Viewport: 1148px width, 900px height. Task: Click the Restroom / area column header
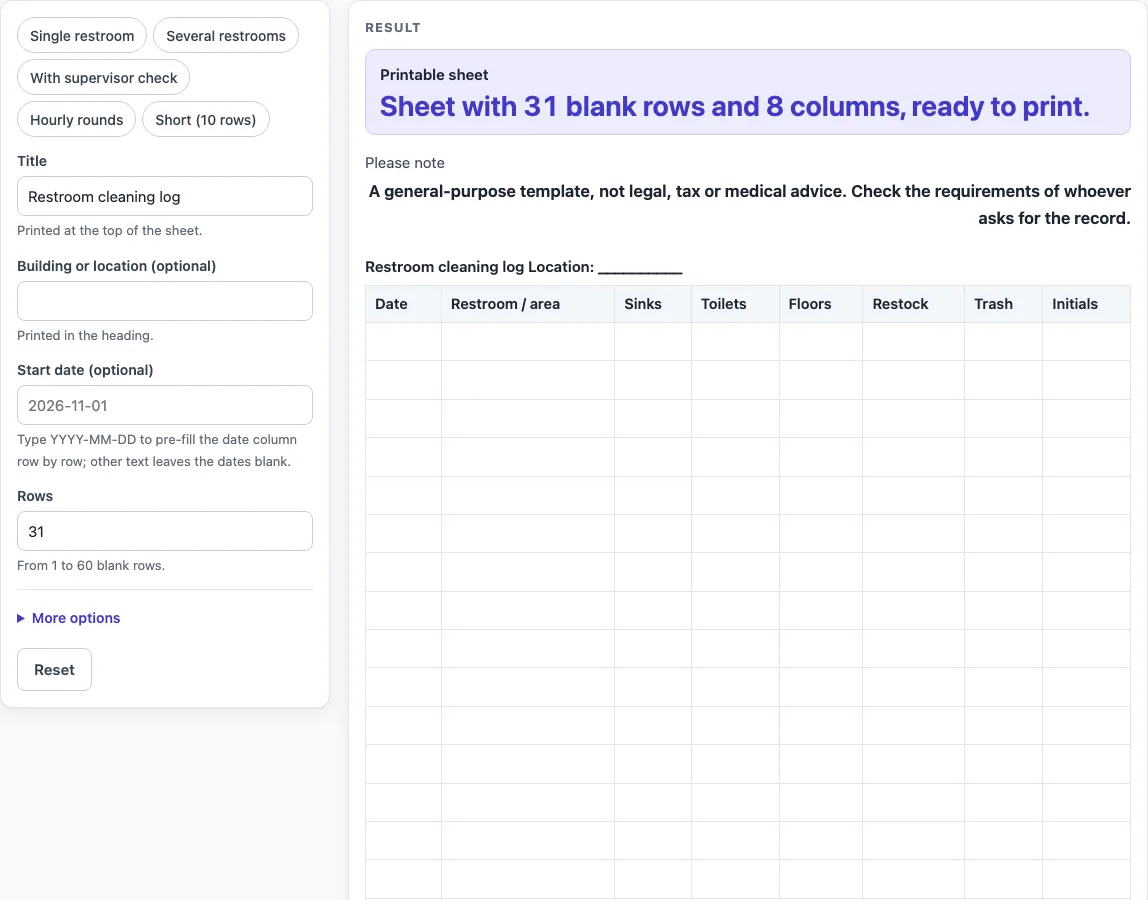point(528,304)
